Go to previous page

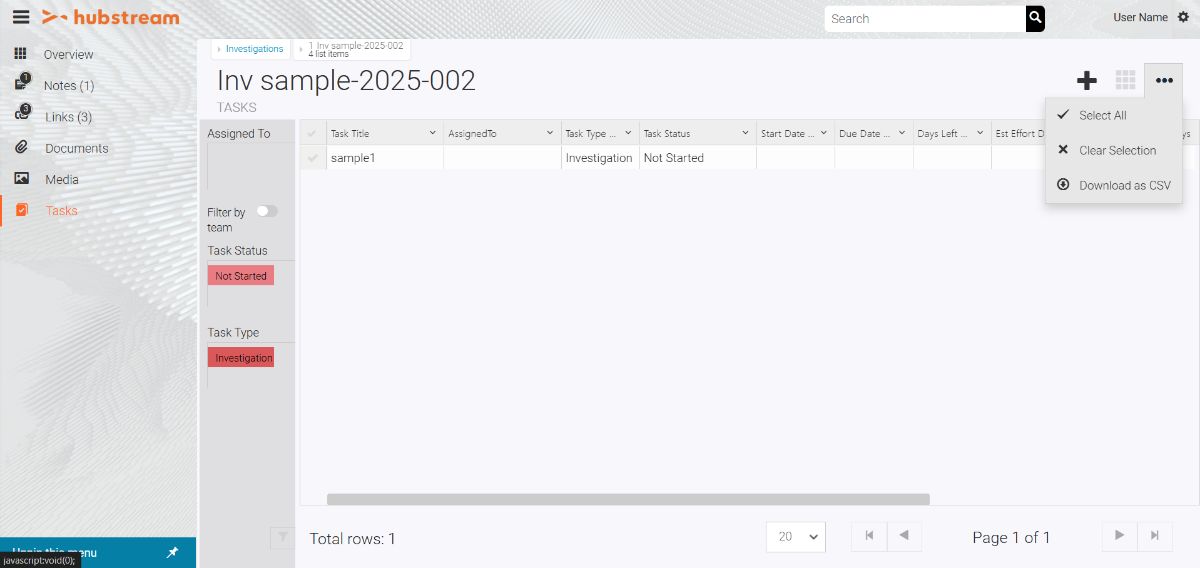[904, 536]
